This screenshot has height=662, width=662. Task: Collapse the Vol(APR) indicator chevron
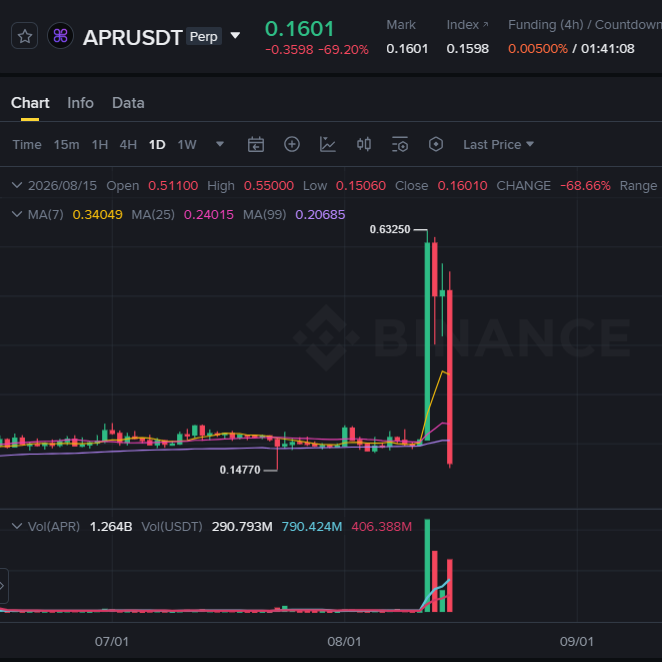click(17, 526)
